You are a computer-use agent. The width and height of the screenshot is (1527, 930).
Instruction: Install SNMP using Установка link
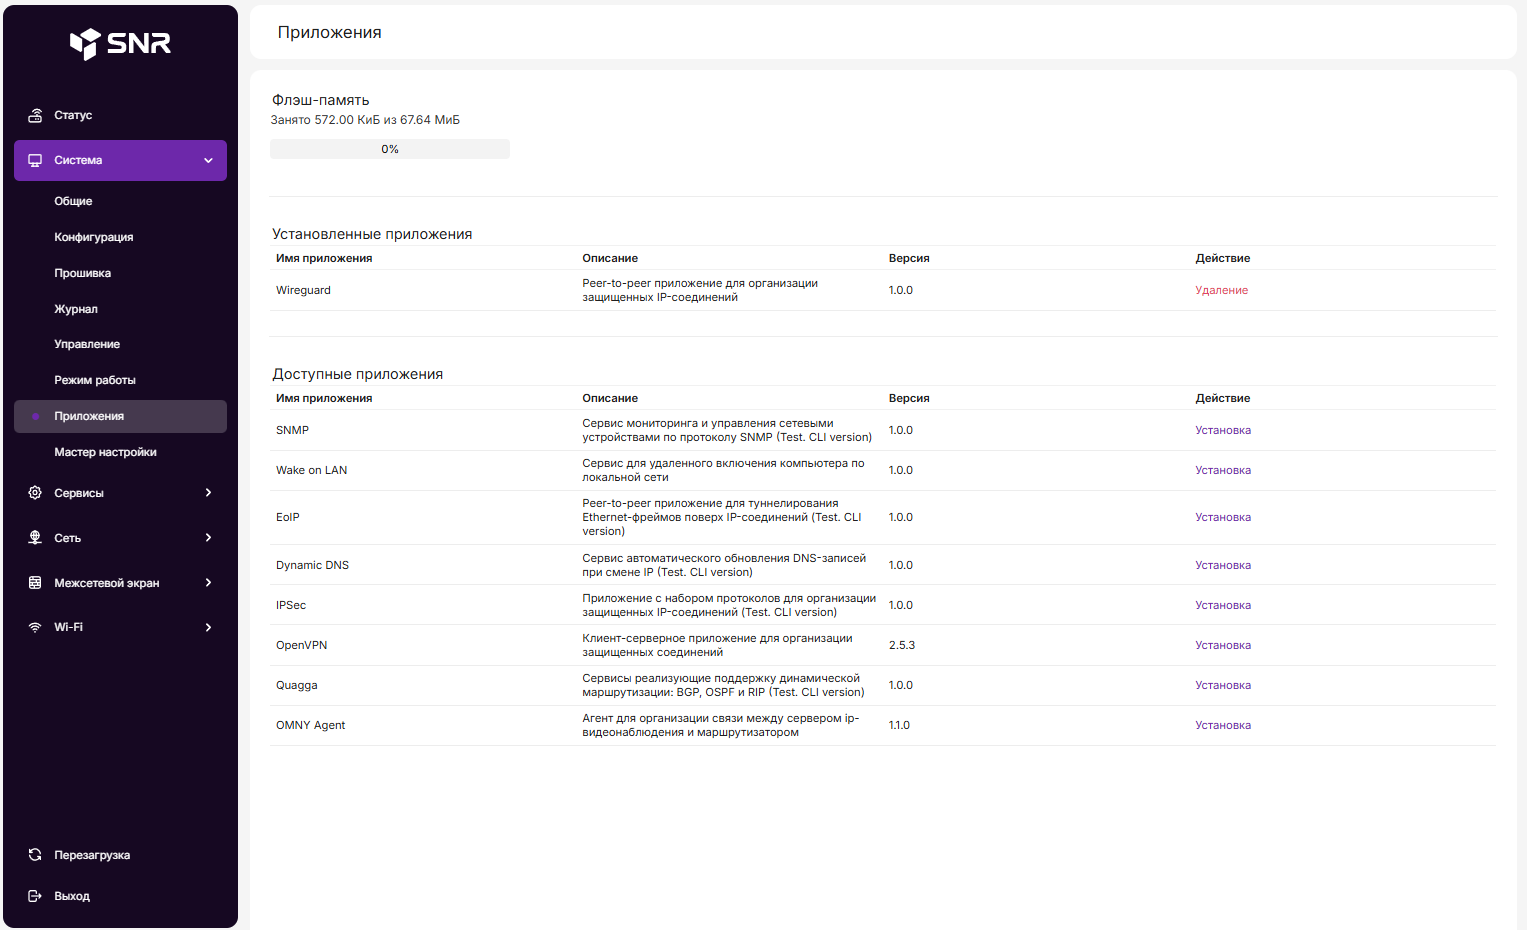(x=1222, y=430)
